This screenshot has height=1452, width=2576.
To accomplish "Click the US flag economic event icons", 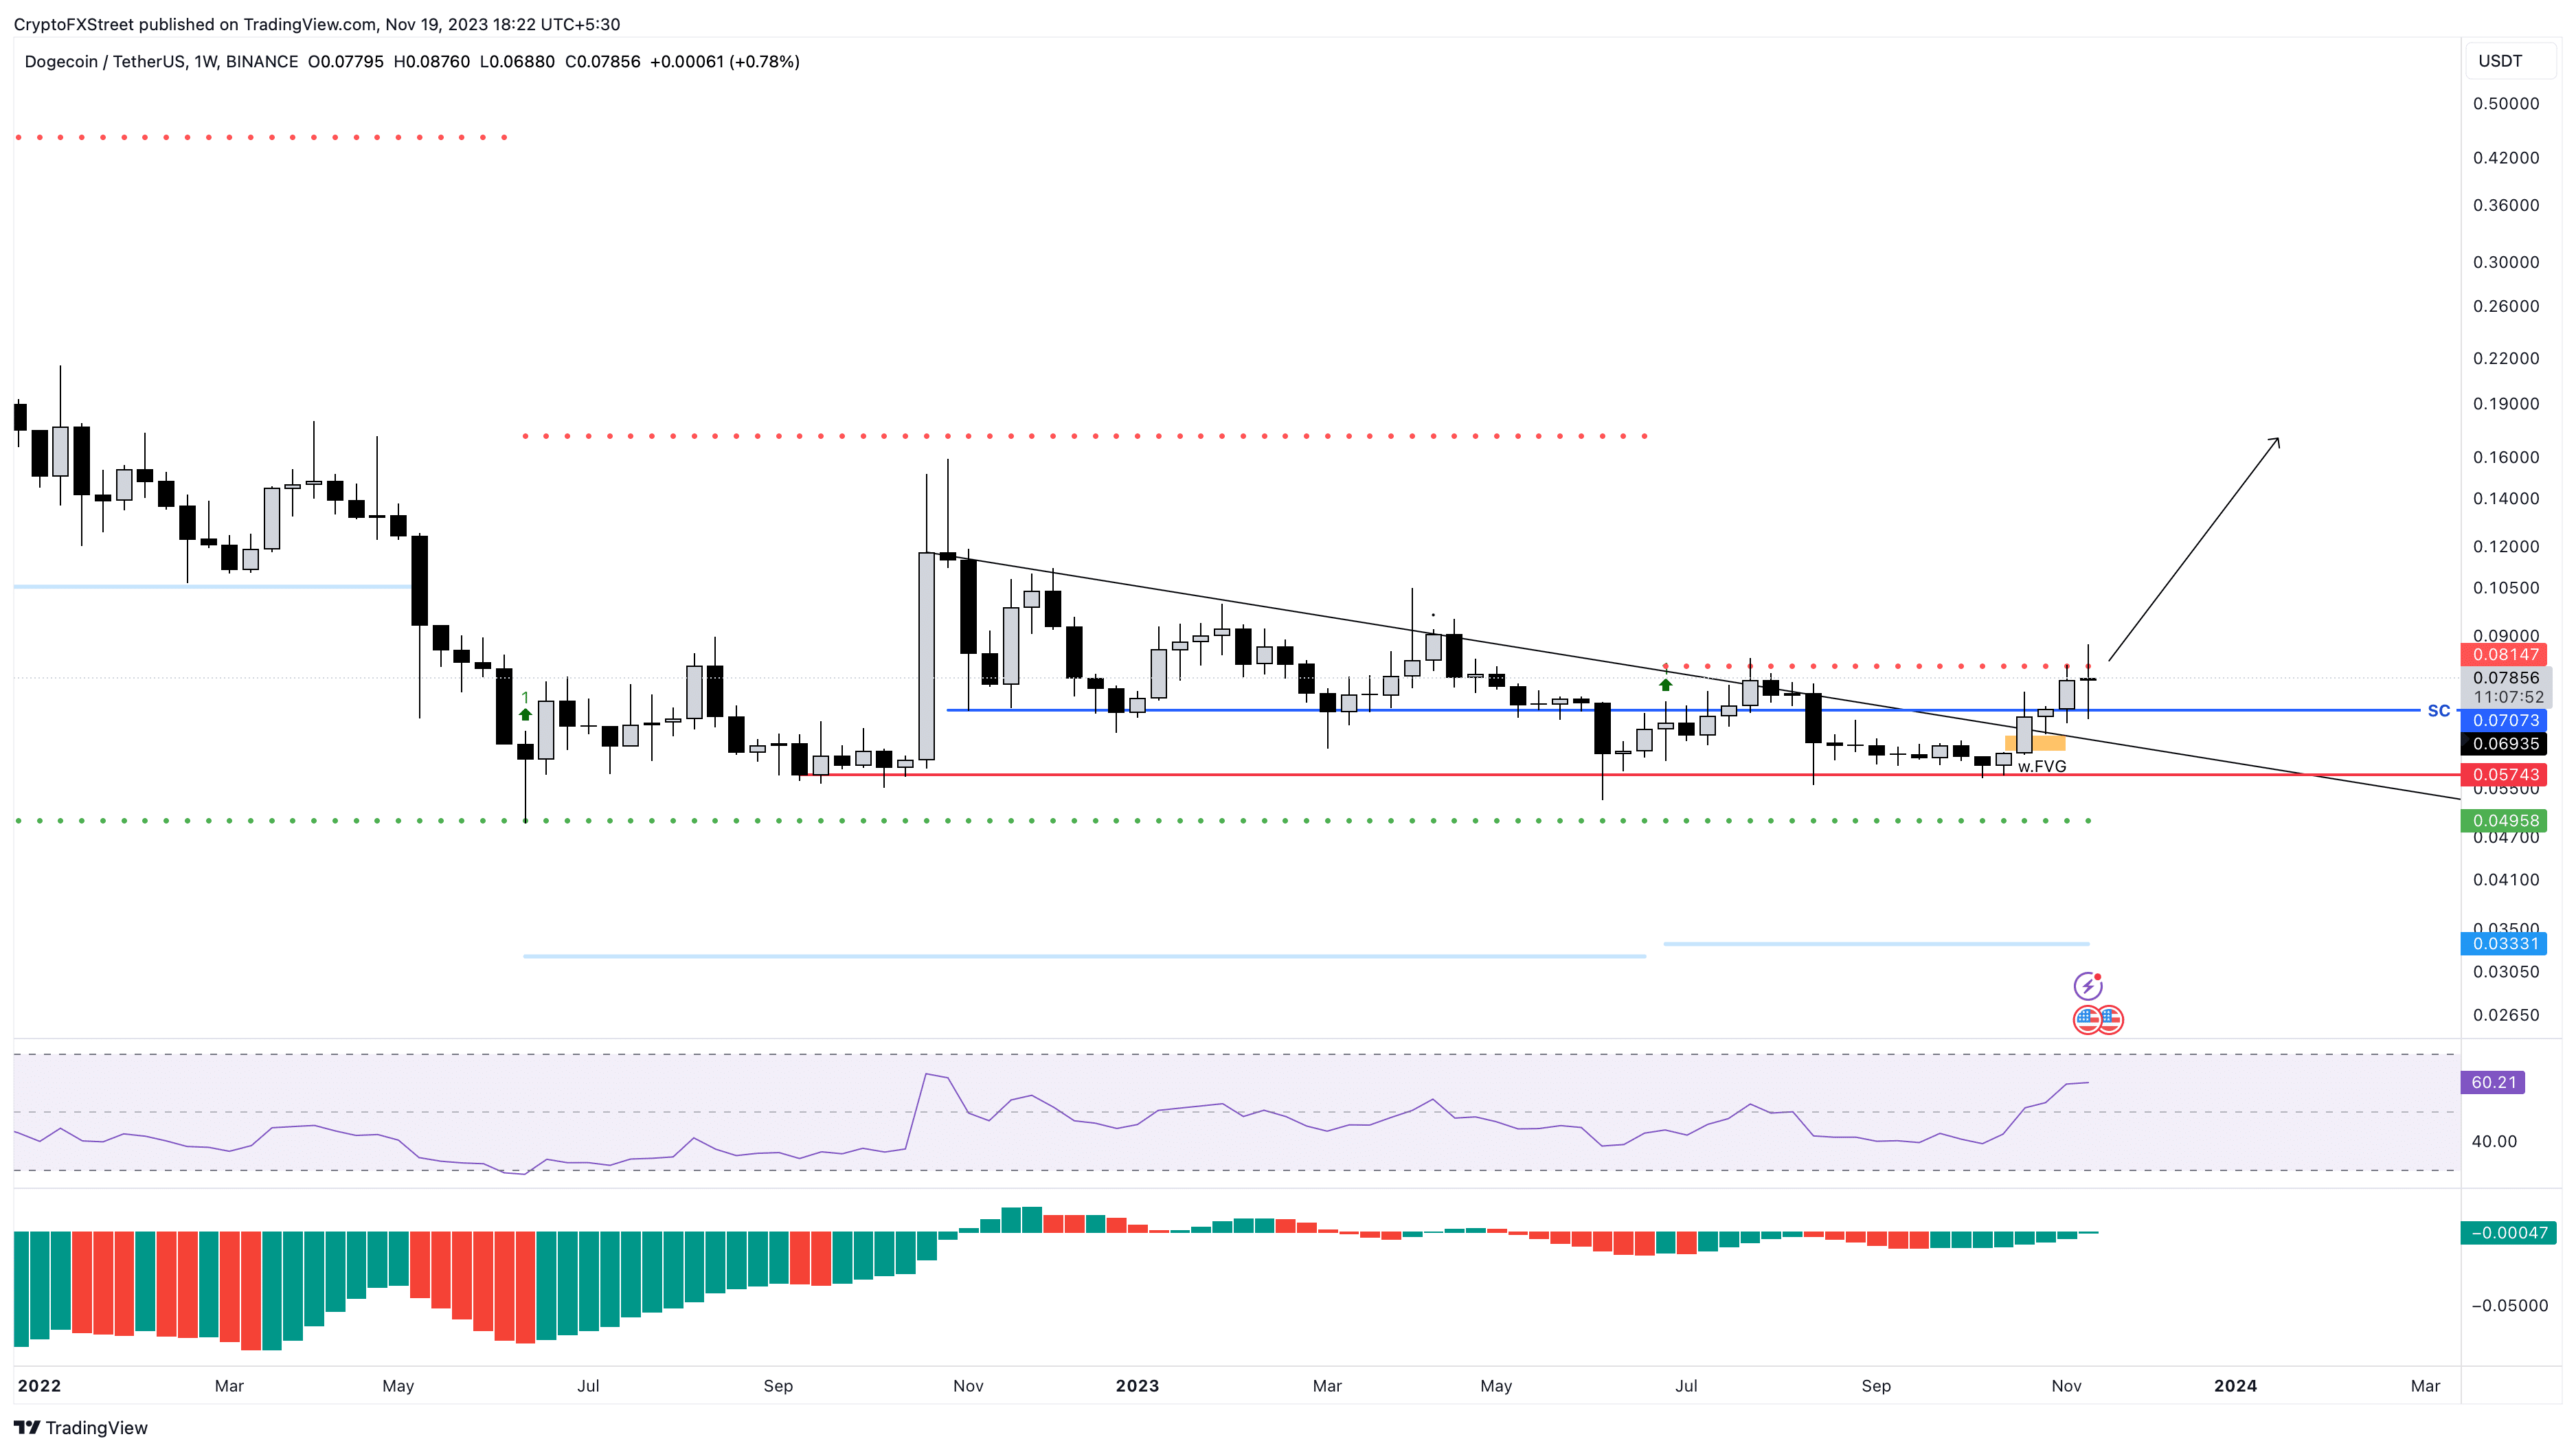I will 2098,1020.
